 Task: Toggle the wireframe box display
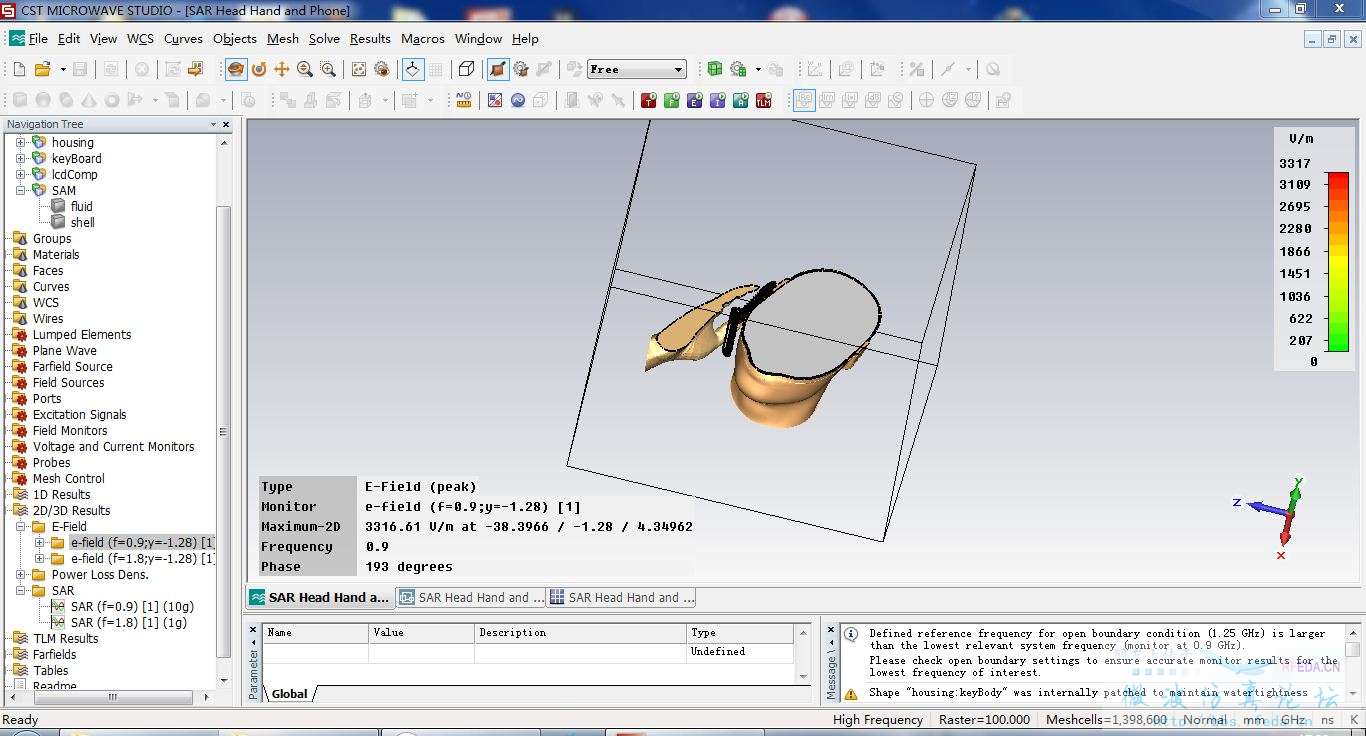[466, 69]
